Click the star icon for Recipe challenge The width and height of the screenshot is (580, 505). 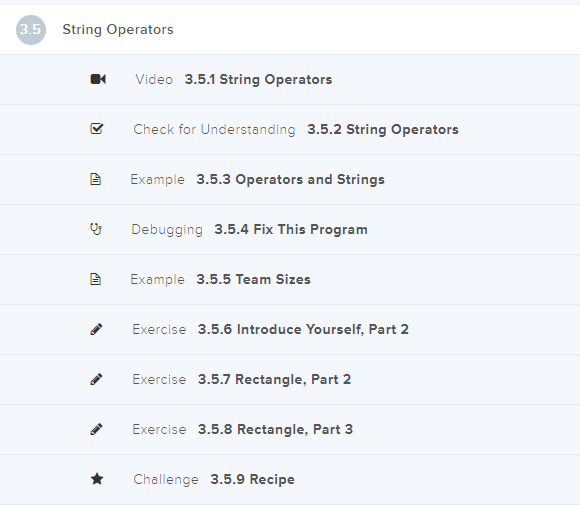click(97, 479)
